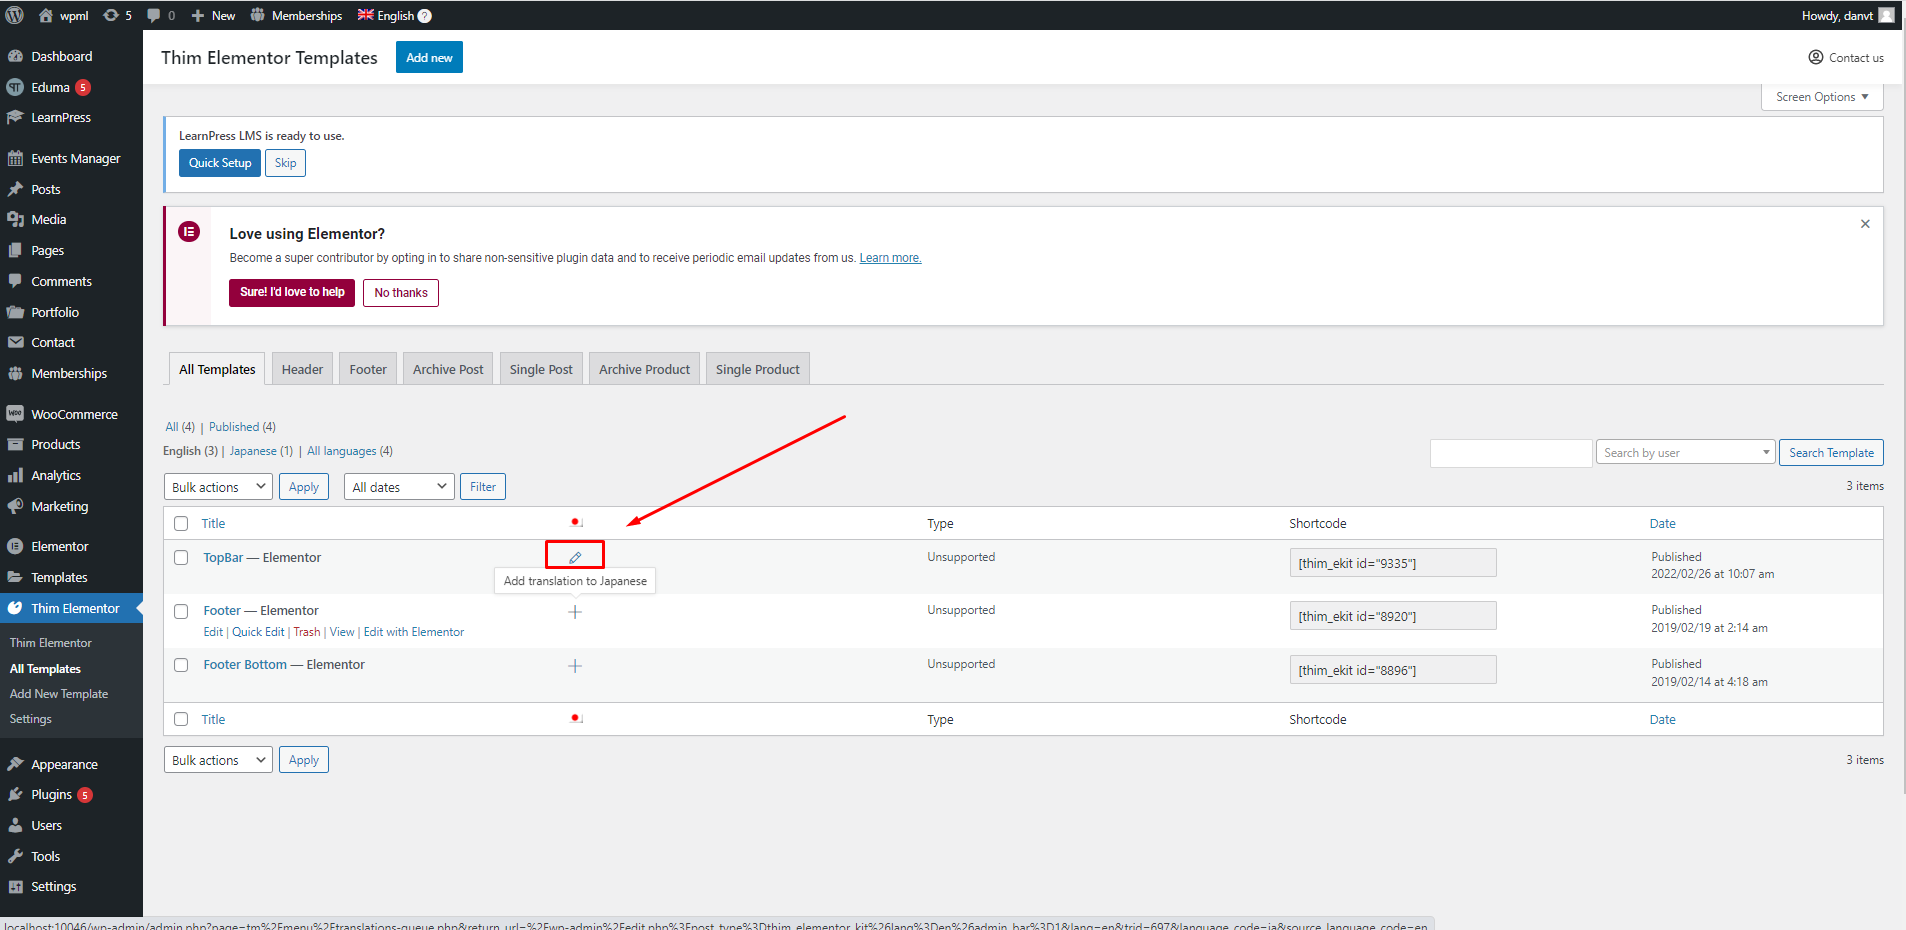Click the template search input field
1906x930 pixels.
1511,453
